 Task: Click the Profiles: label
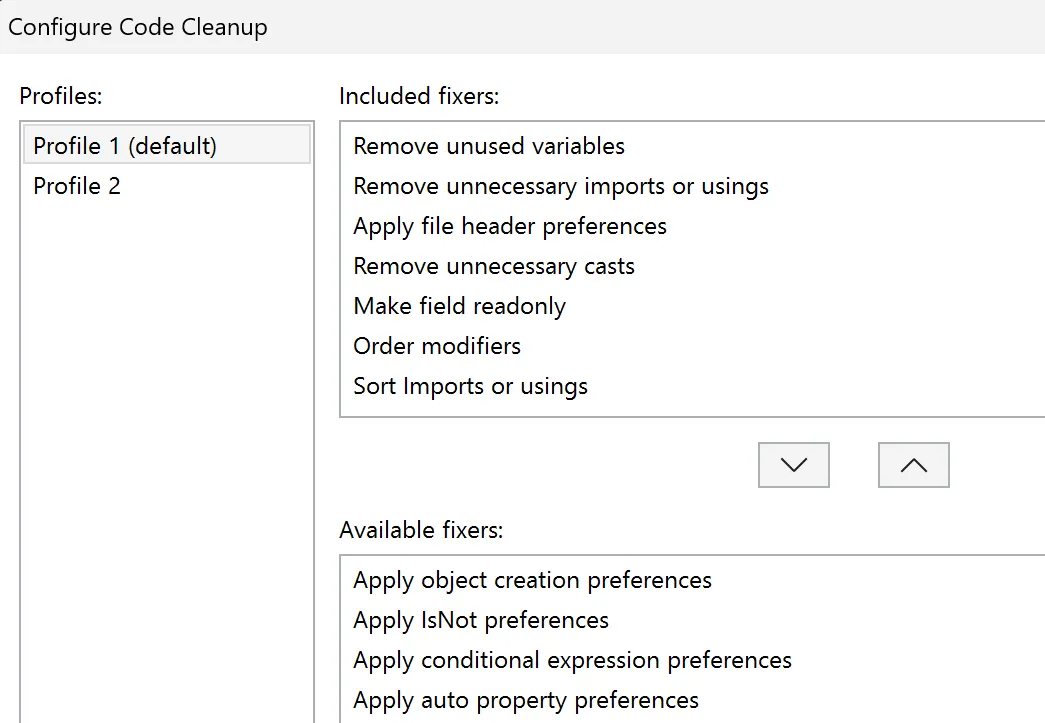click(x=62, y=96)
